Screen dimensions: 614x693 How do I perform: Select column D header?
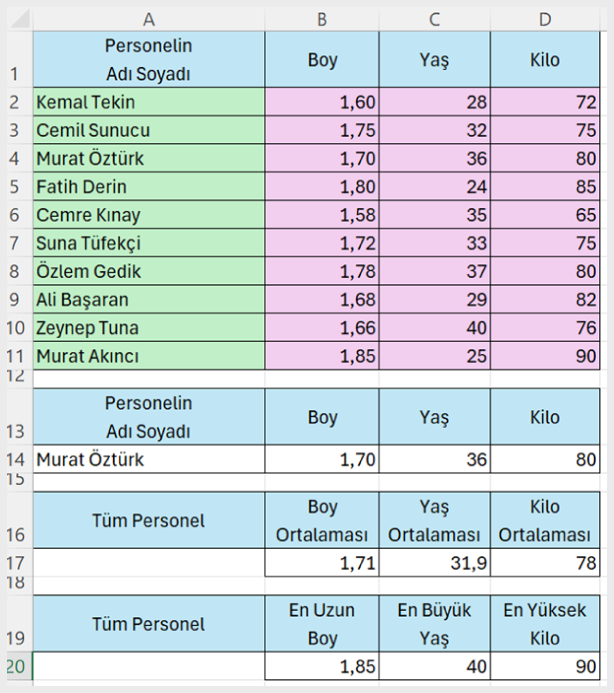545,19
